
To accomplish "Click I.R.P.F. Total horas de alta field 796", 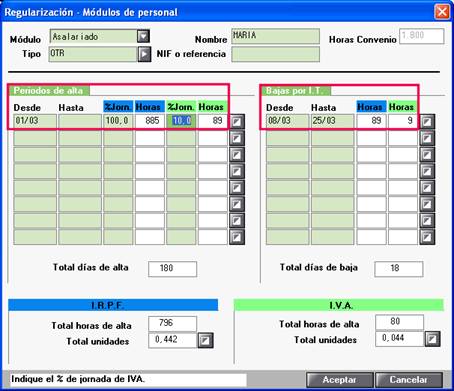I will click(x=172, y=323).
